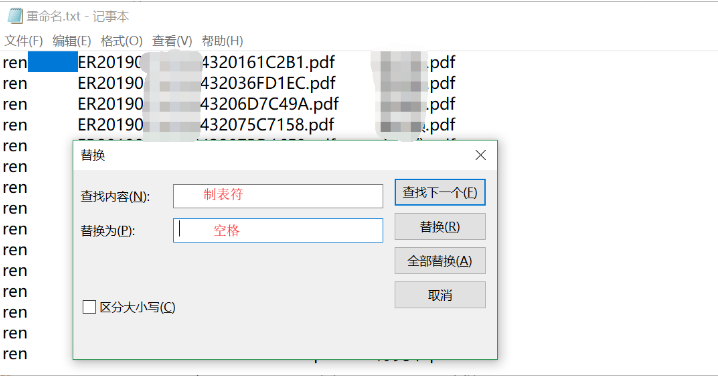The width and height of the screenshot is (718, 380).
Task: Click filename ending 432075C7158.pdf
Action: [206, 125]
